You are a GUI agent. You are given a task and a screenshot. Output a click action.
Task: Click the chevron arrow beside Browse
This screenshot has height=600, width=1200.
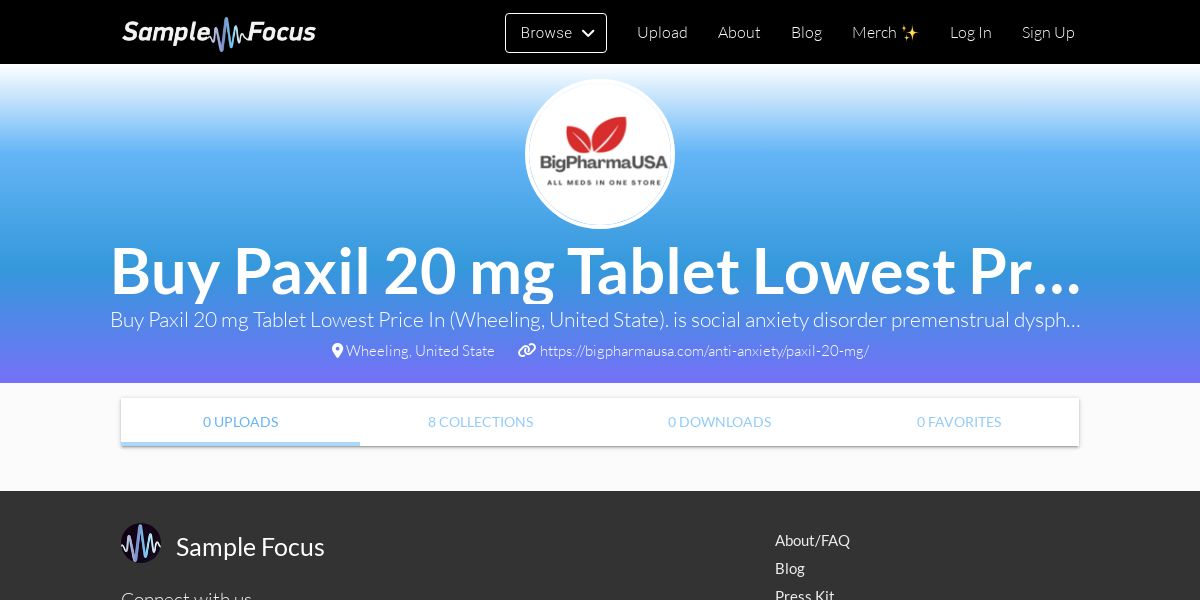tap(588, 33)
